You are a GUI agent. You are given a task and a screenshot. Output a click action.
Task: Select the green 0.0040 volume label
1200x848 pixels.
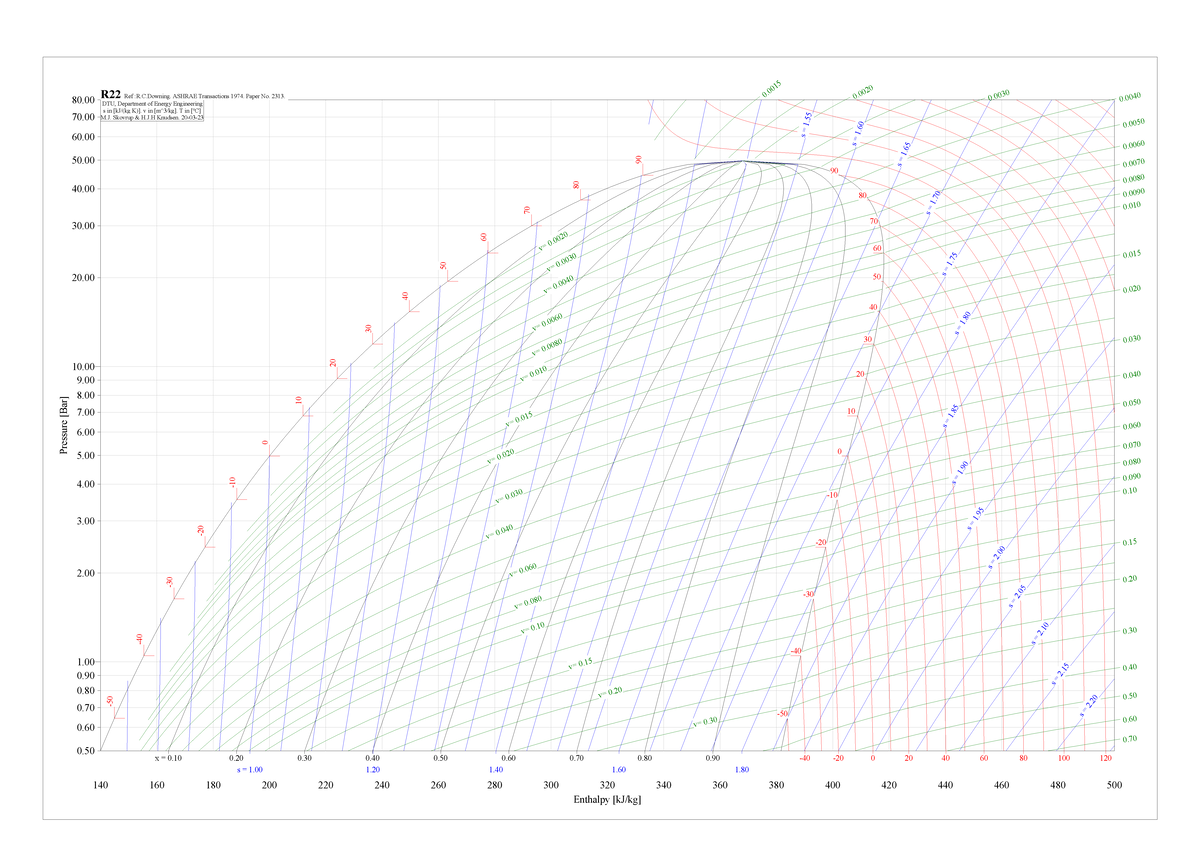click(x=1131, y=97)
